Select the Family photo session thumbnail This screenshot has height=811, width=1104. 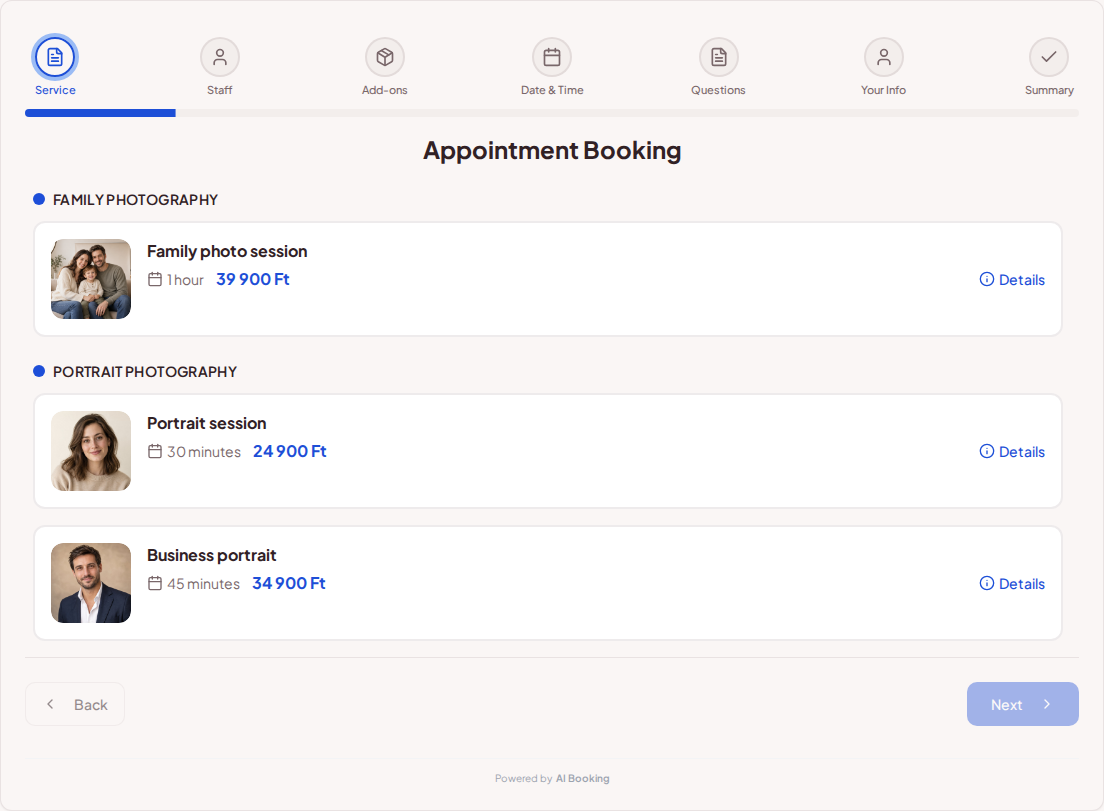(91, 279)
